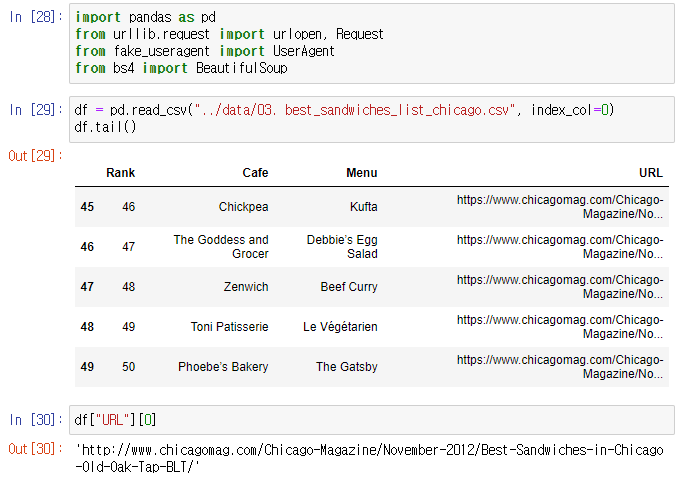Image resolution: width=680 pixels, height=482 pixels.
Task: Select the Beef Curry cell
Action: [x=349, y=287]
